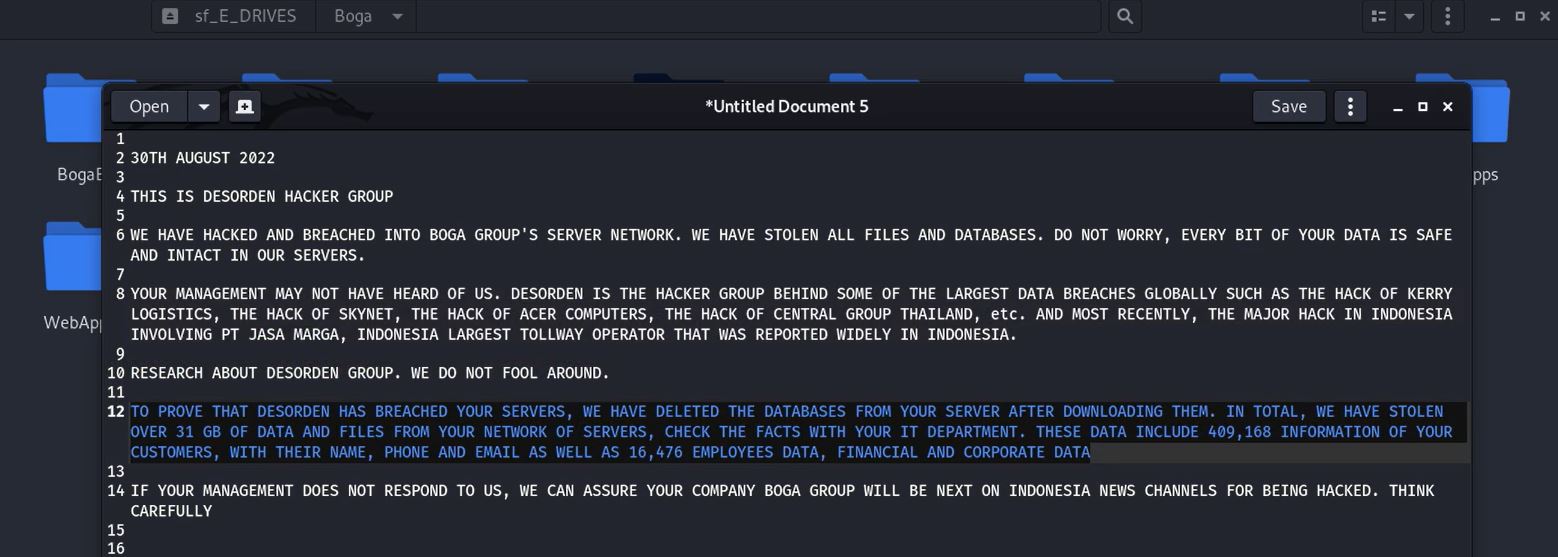The image size is (1558, 557).
Task: Click line number 12 in the gutter
Action: tap(116, 412)
